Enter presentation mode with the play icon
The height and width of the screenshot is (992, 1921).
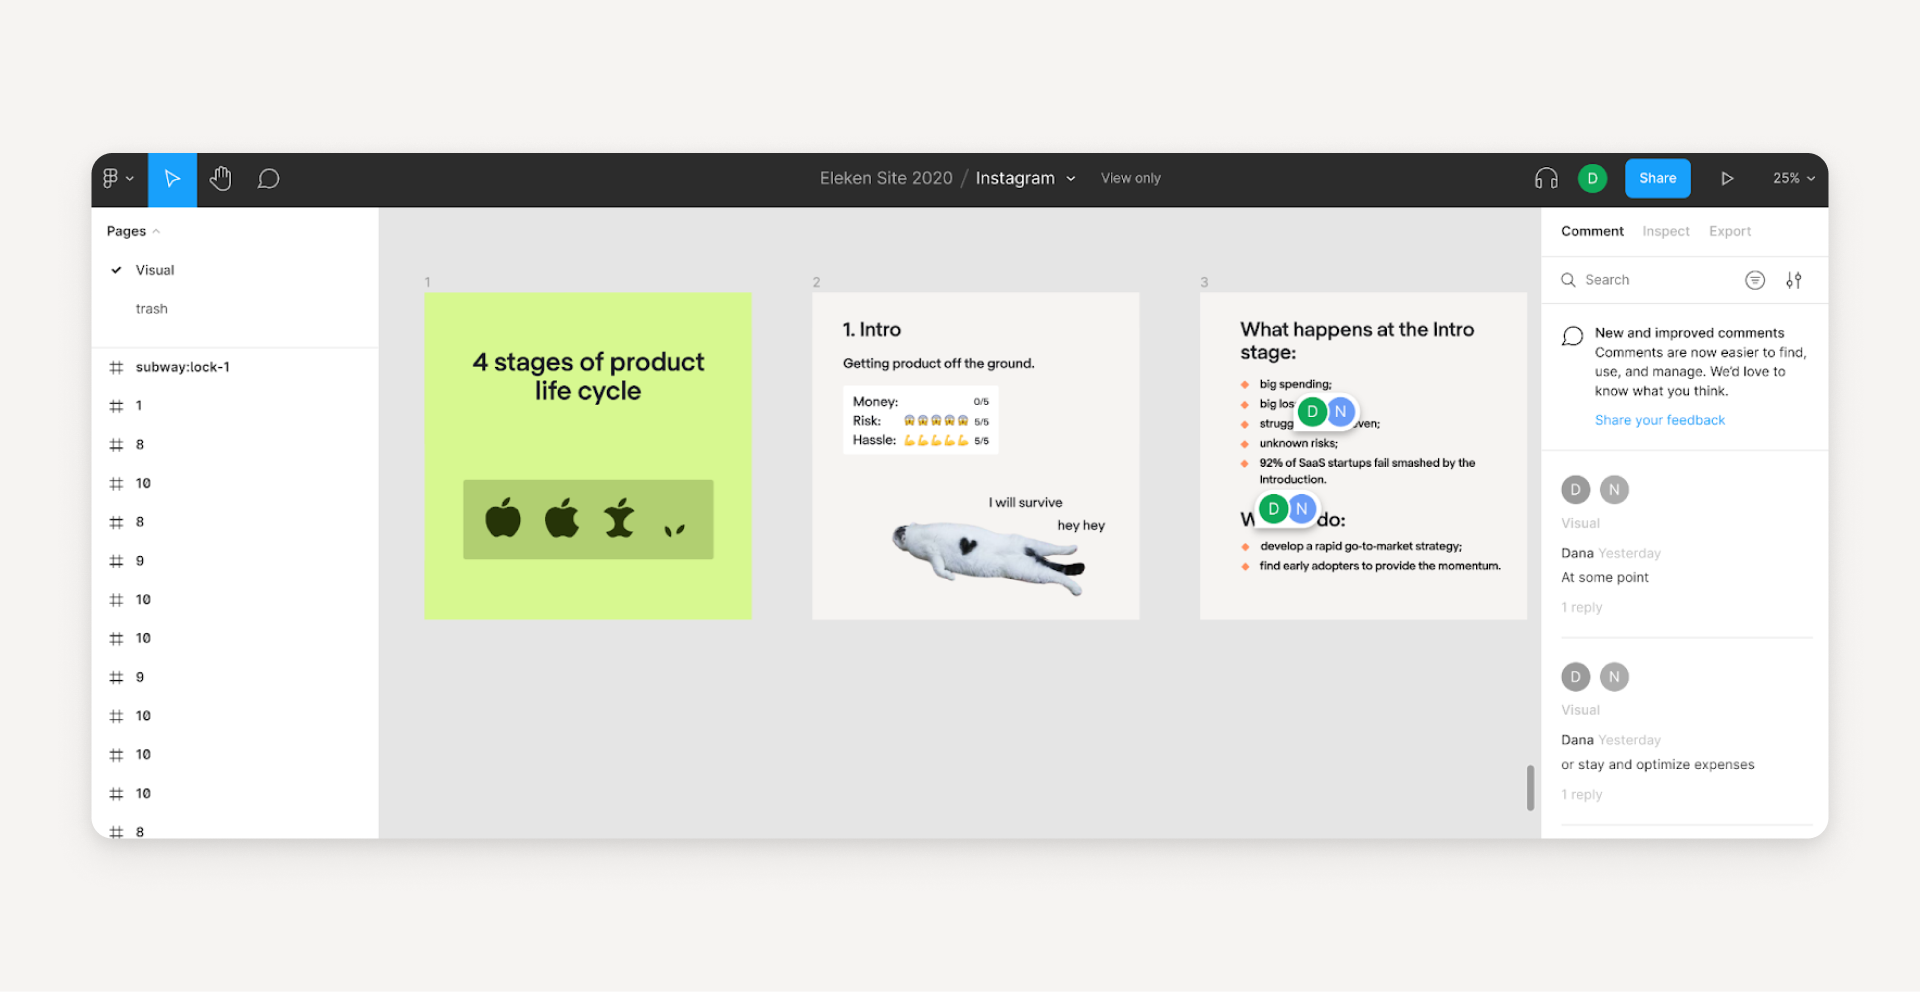point(1727,178)
